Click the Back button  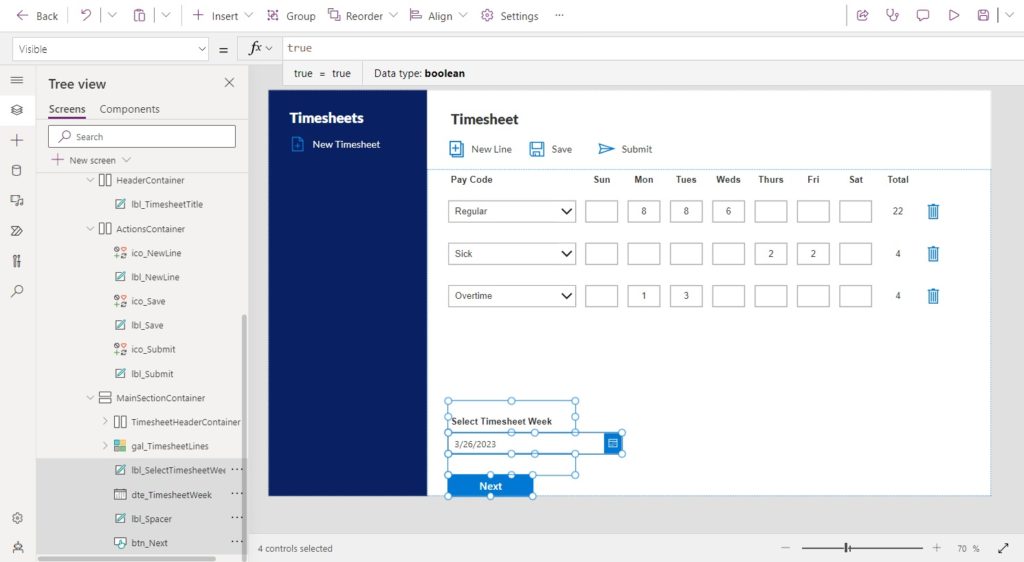tap(37, 15)
